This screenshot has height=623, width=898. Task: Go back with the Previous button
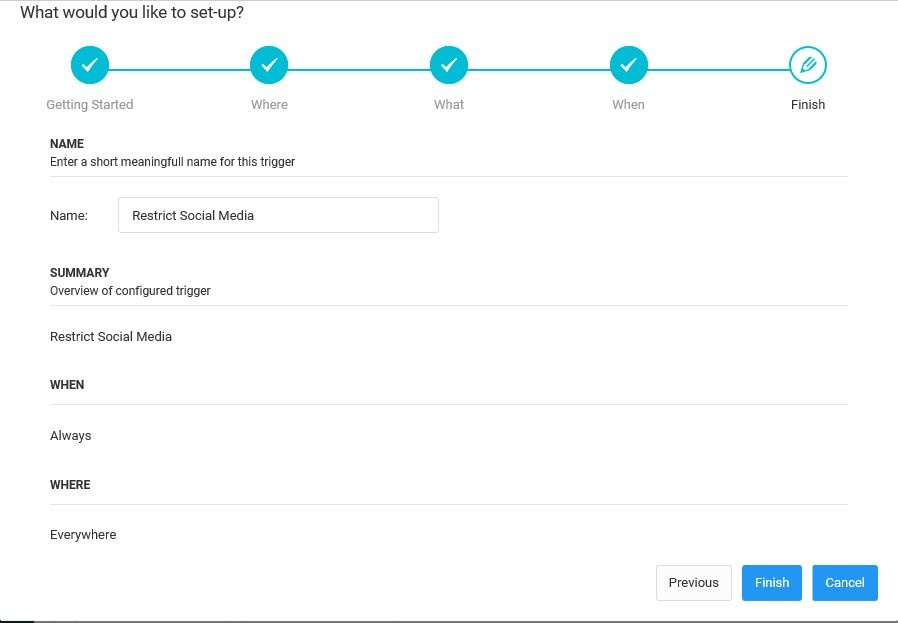pyautogui.click(x=693, y=583)
